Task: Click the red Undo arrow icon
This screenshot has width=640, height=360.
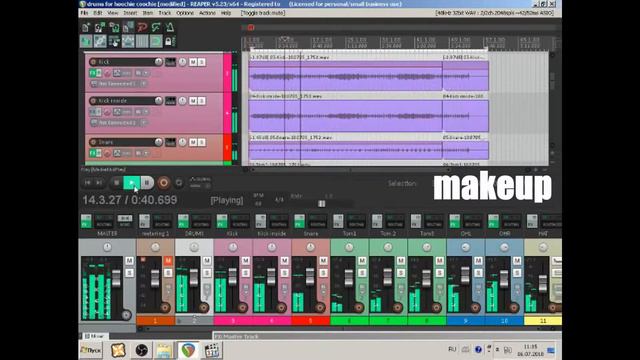Action: point(142,27)
